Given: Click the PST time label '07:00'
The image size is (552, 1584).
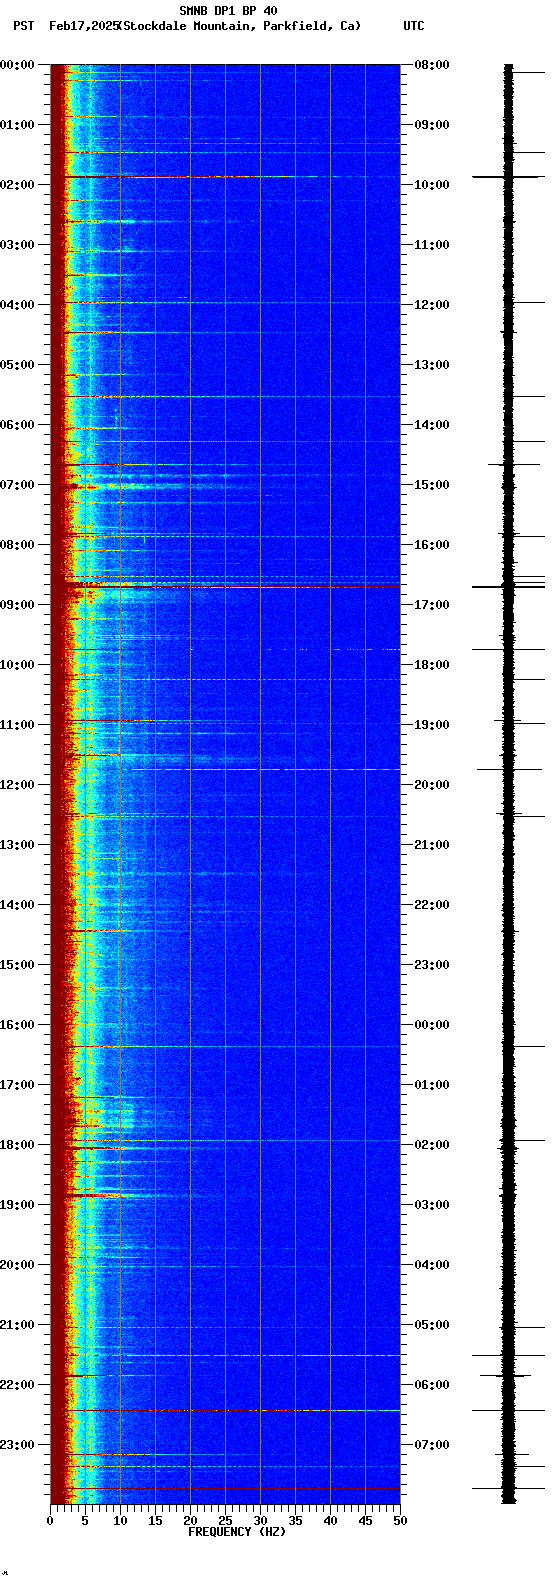Looking at the screenshot, I should click(18, 485).
